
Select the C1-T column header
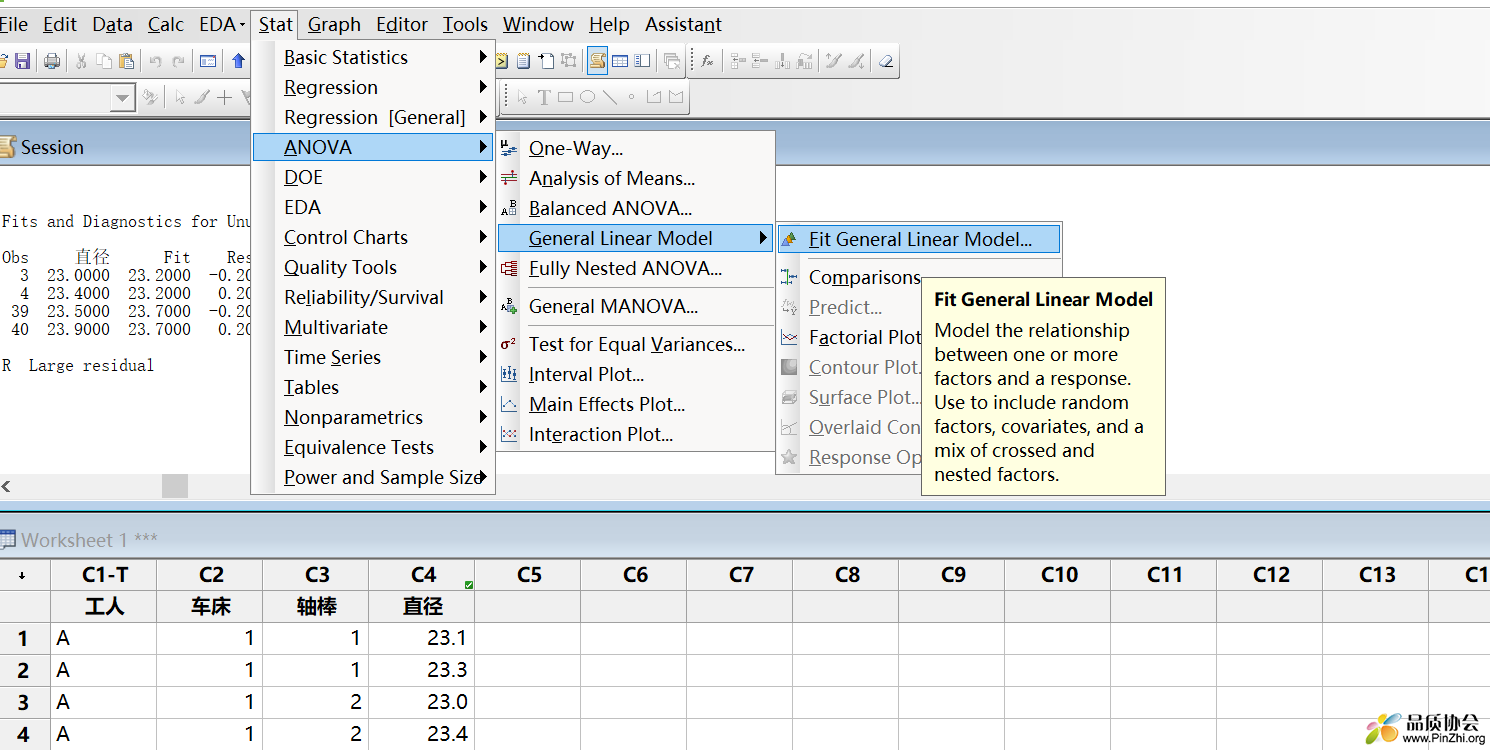click(104, 575)
